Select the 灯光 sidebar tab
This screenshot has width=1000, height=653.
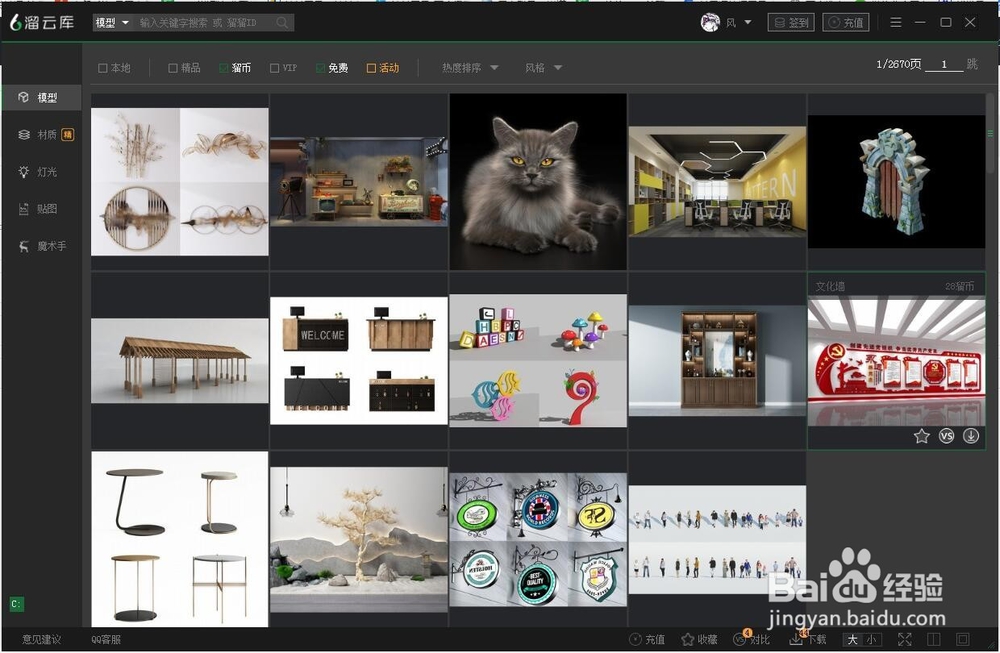46,172
